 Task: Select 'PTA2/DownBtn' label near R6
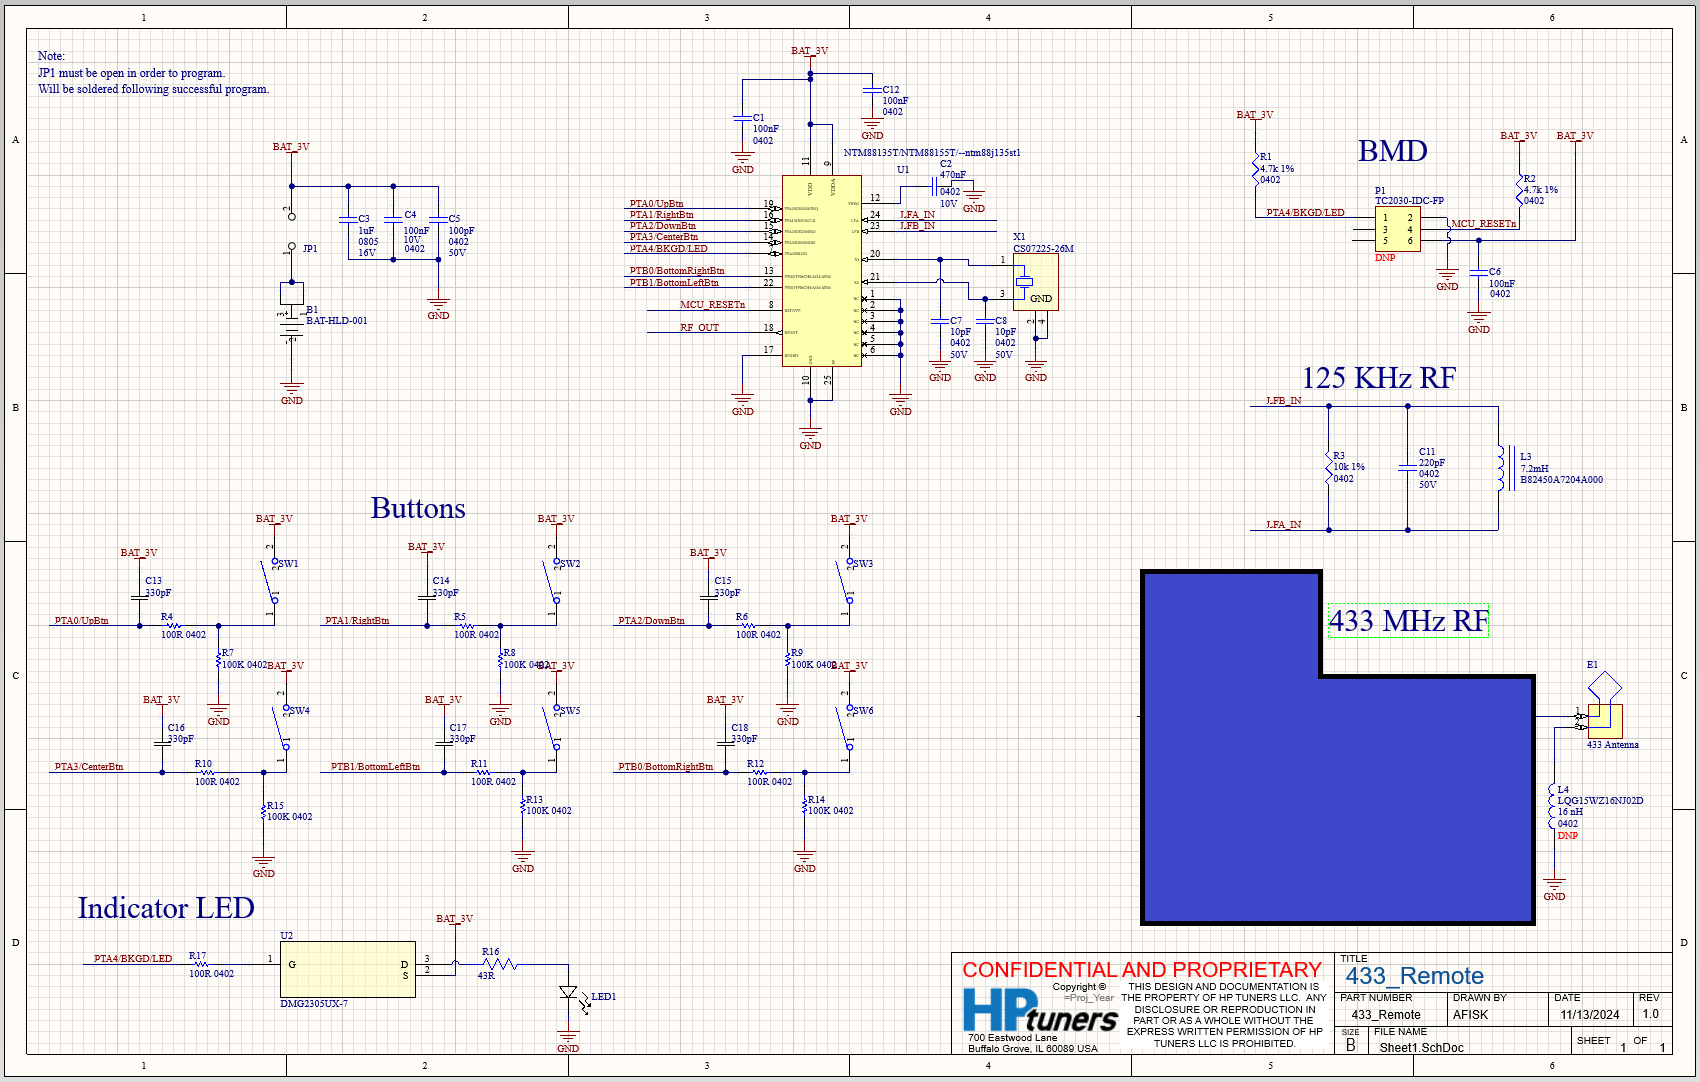(651, 621)
